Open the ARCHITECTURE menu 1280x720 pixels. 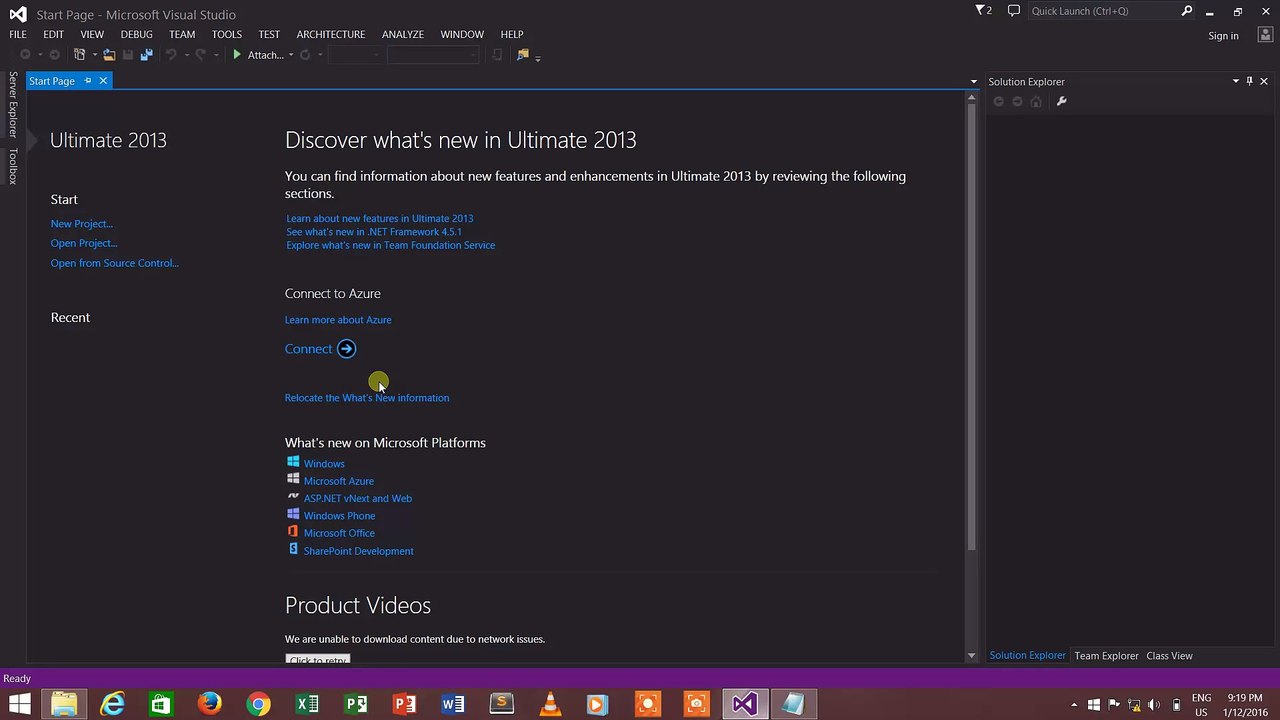pyautogui.click(x=331, y=34)
